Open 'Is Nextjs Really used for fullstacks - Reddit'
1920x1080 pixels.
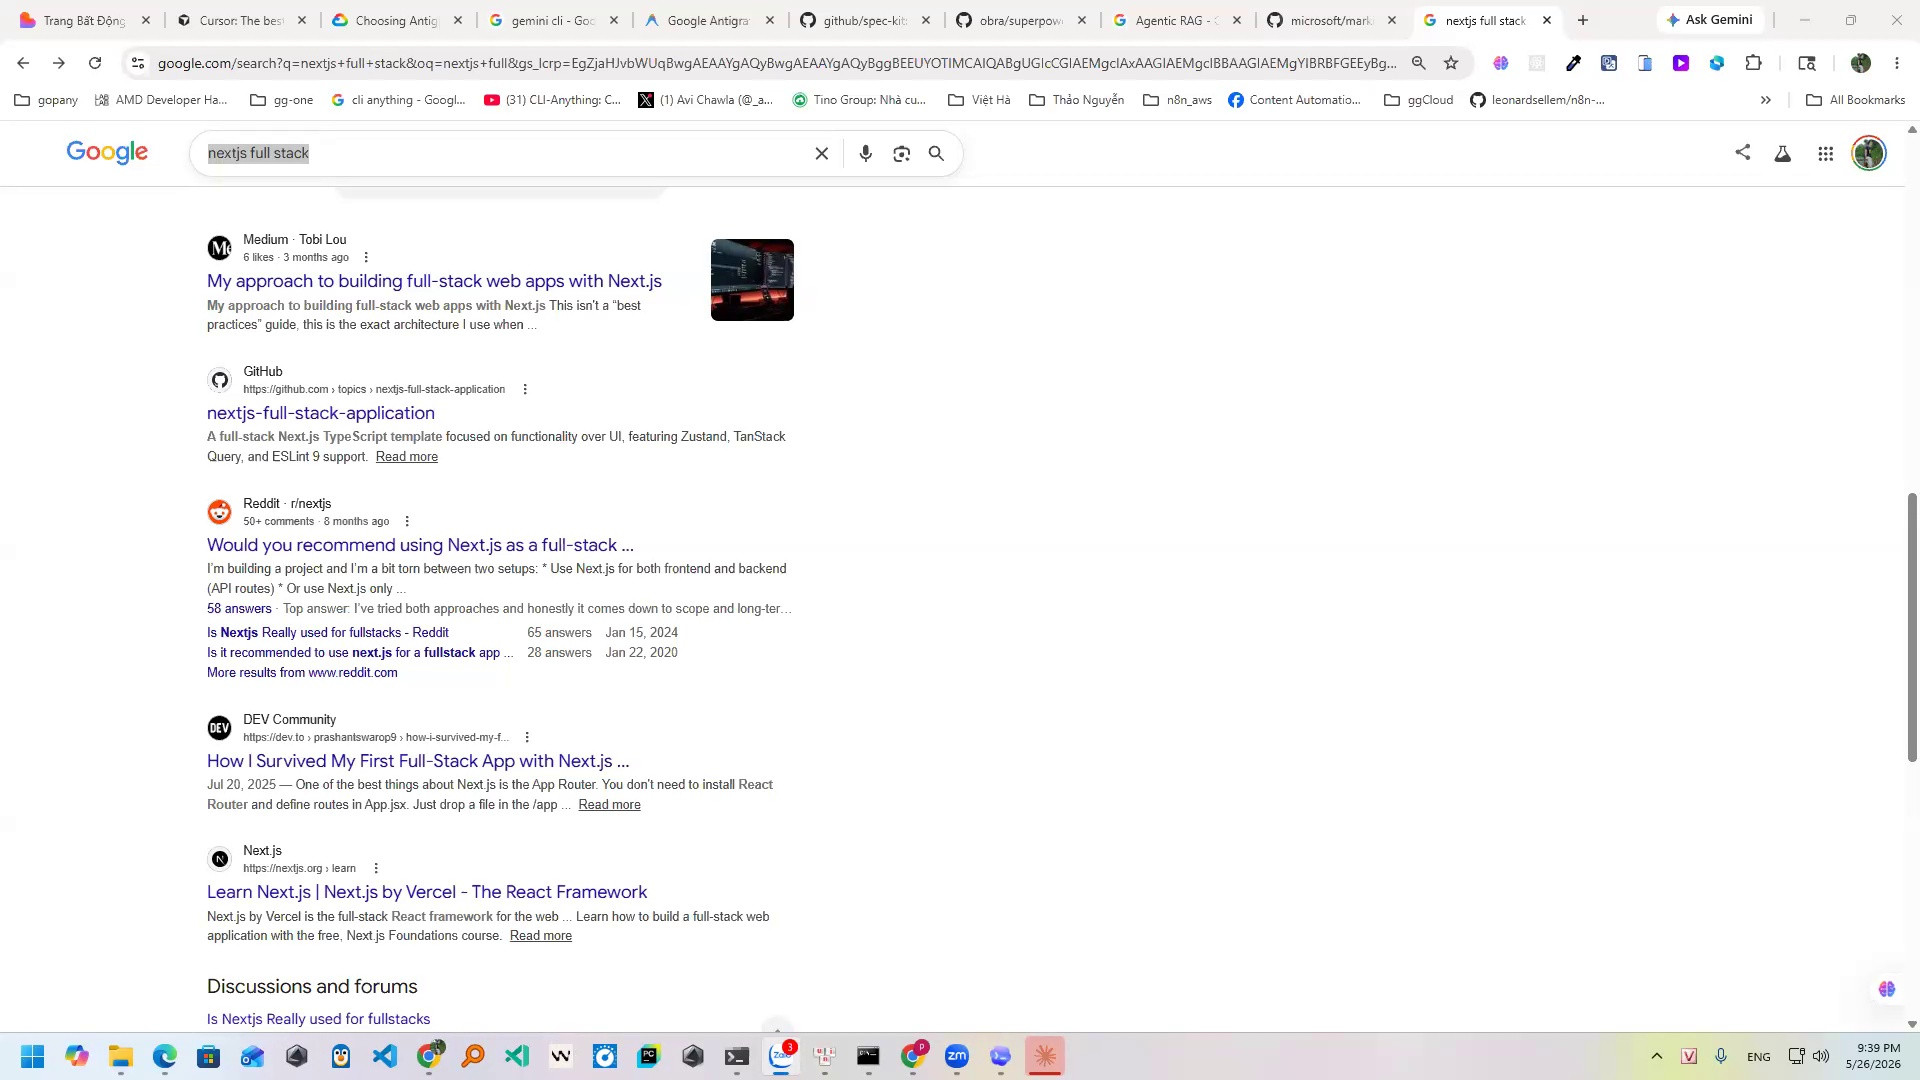pyautogui.click(x=328, y=633)
